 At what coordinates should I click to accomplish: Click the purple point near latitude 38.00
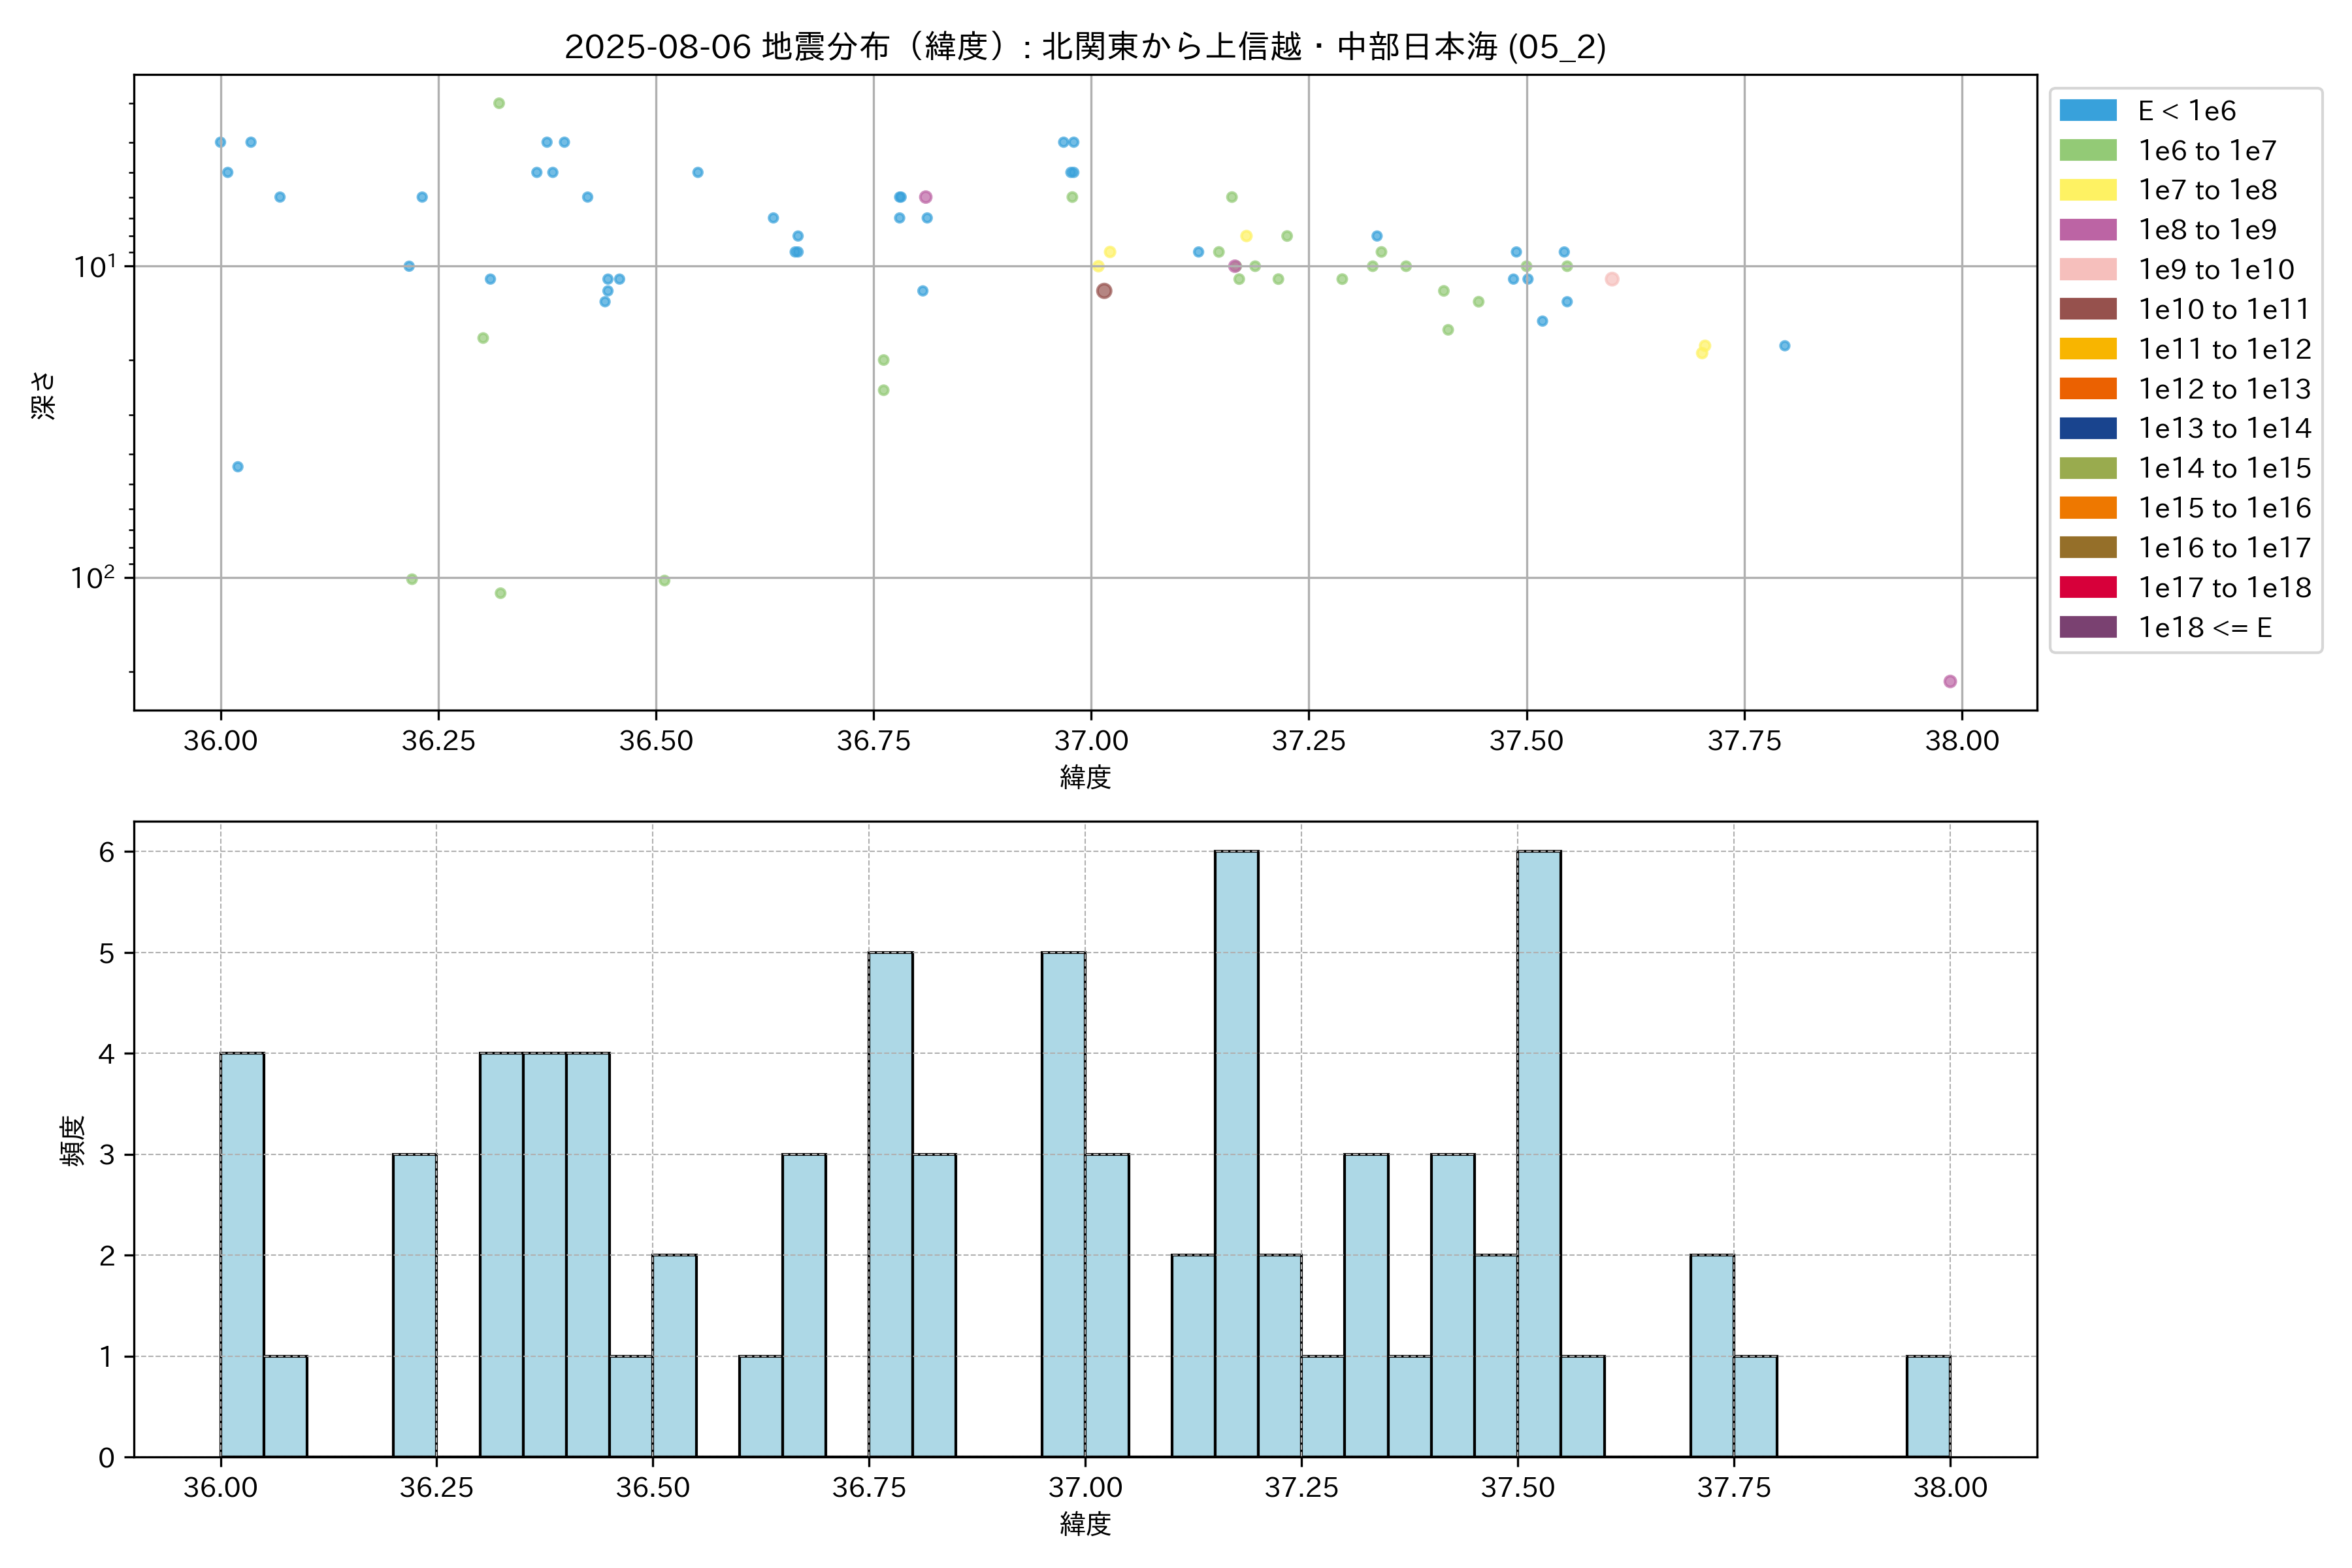point(1950,681)
